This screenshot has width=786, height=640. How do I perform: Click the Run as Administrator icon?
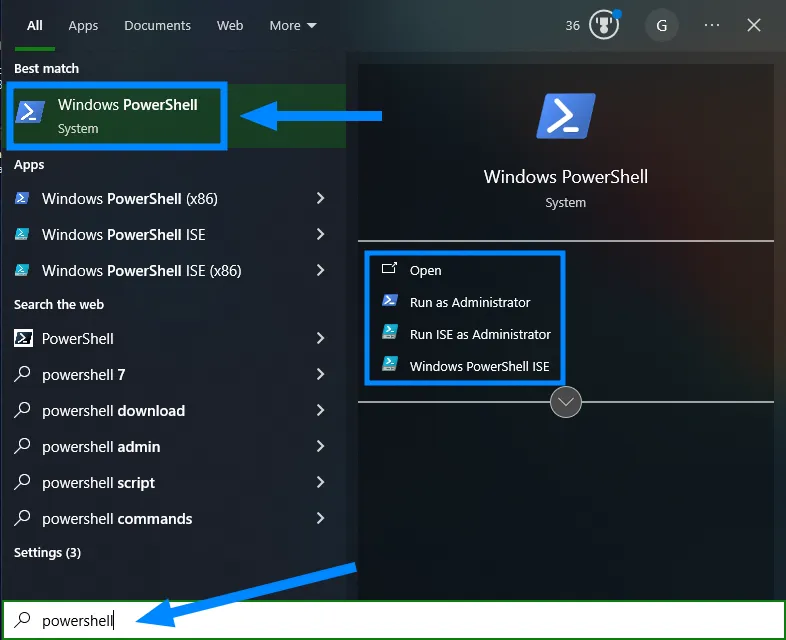click(389, 301)
